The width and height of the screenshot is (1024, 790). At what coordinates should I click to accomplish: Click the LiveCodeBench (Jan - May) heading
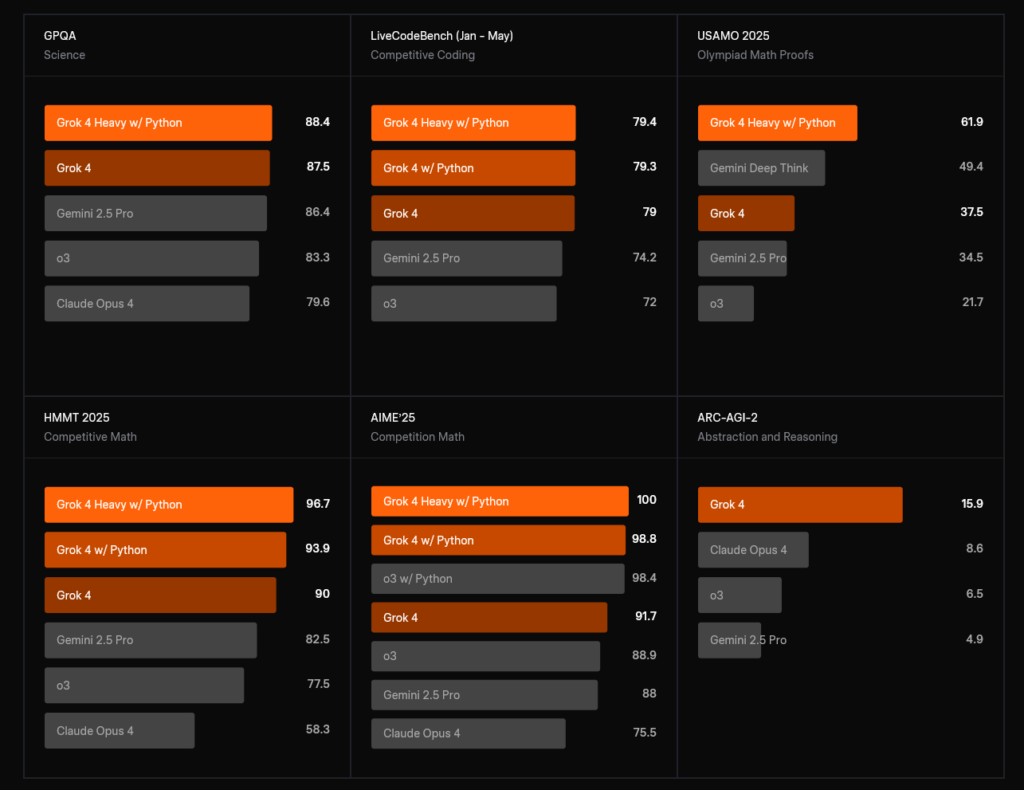tap(441, 36)
